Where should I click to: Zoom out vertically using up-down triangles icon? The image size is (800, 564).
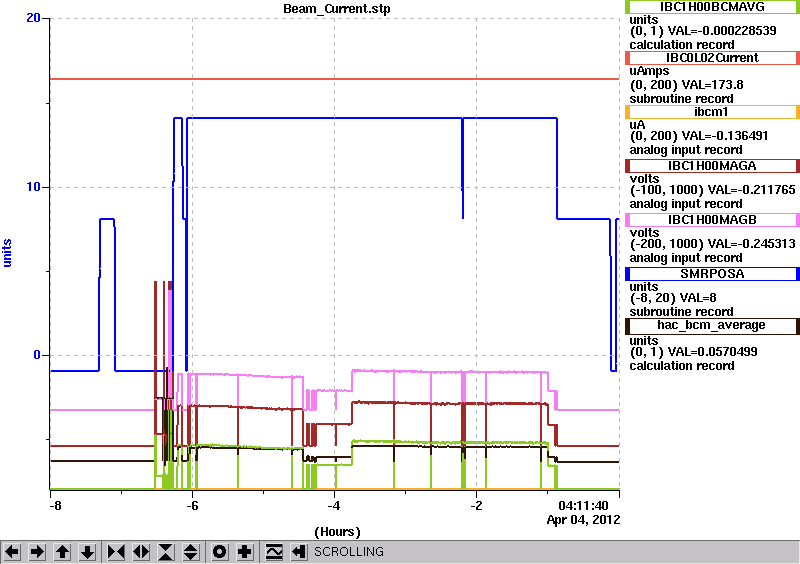click(191, 552)
